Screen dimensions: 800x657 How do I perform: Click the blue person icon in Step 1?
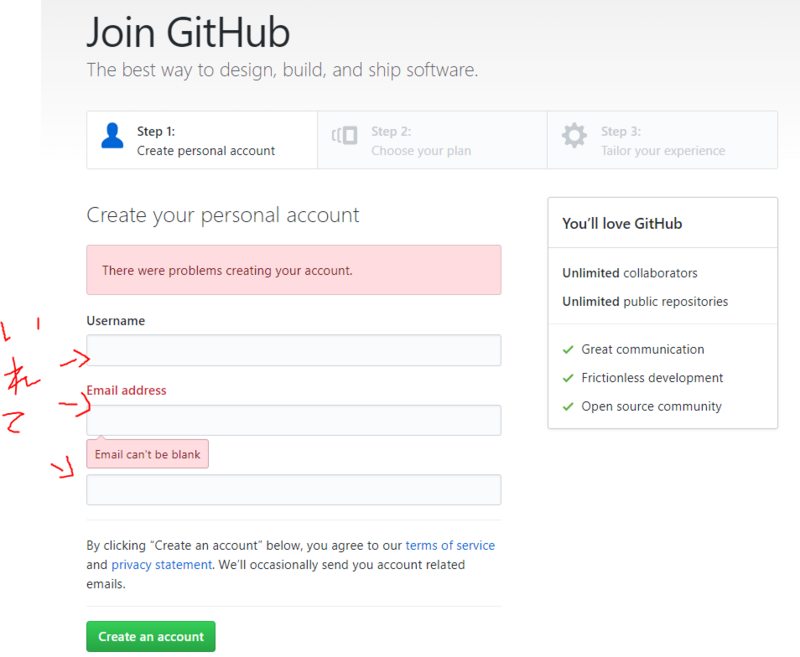click(x=112, y=136)
